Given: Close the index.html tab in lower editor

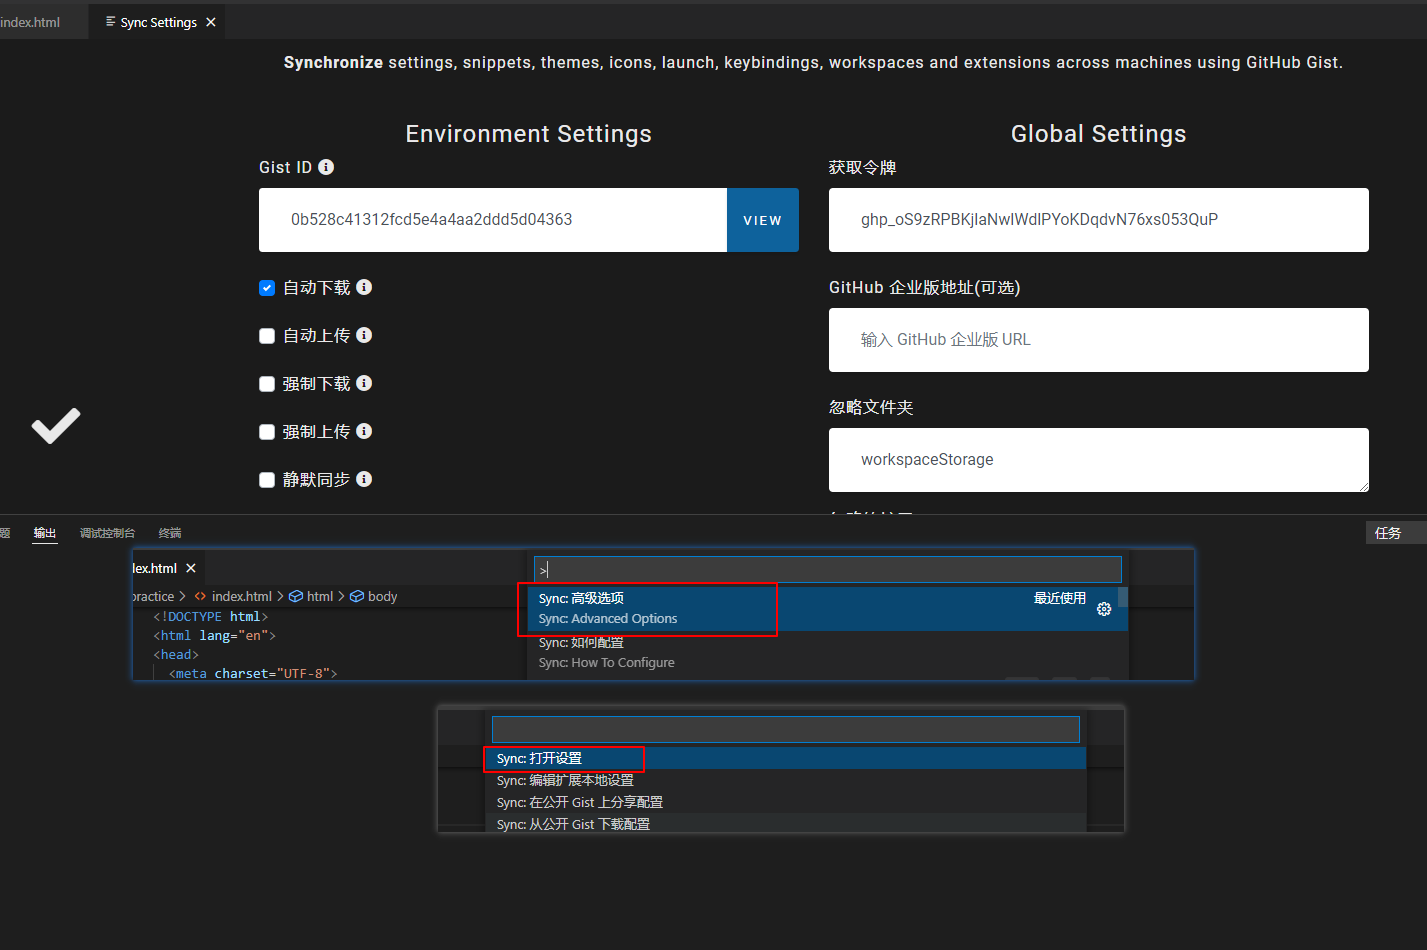Looking at the screenshot, I should click(191, 568).
